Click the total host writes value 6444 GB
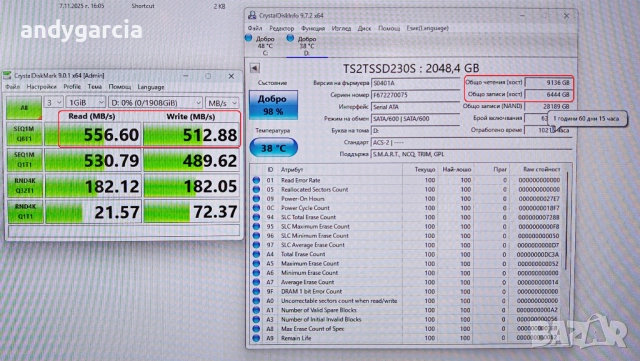Image resolution: width=640 pixels, height=361 pixels. [548, 94]
